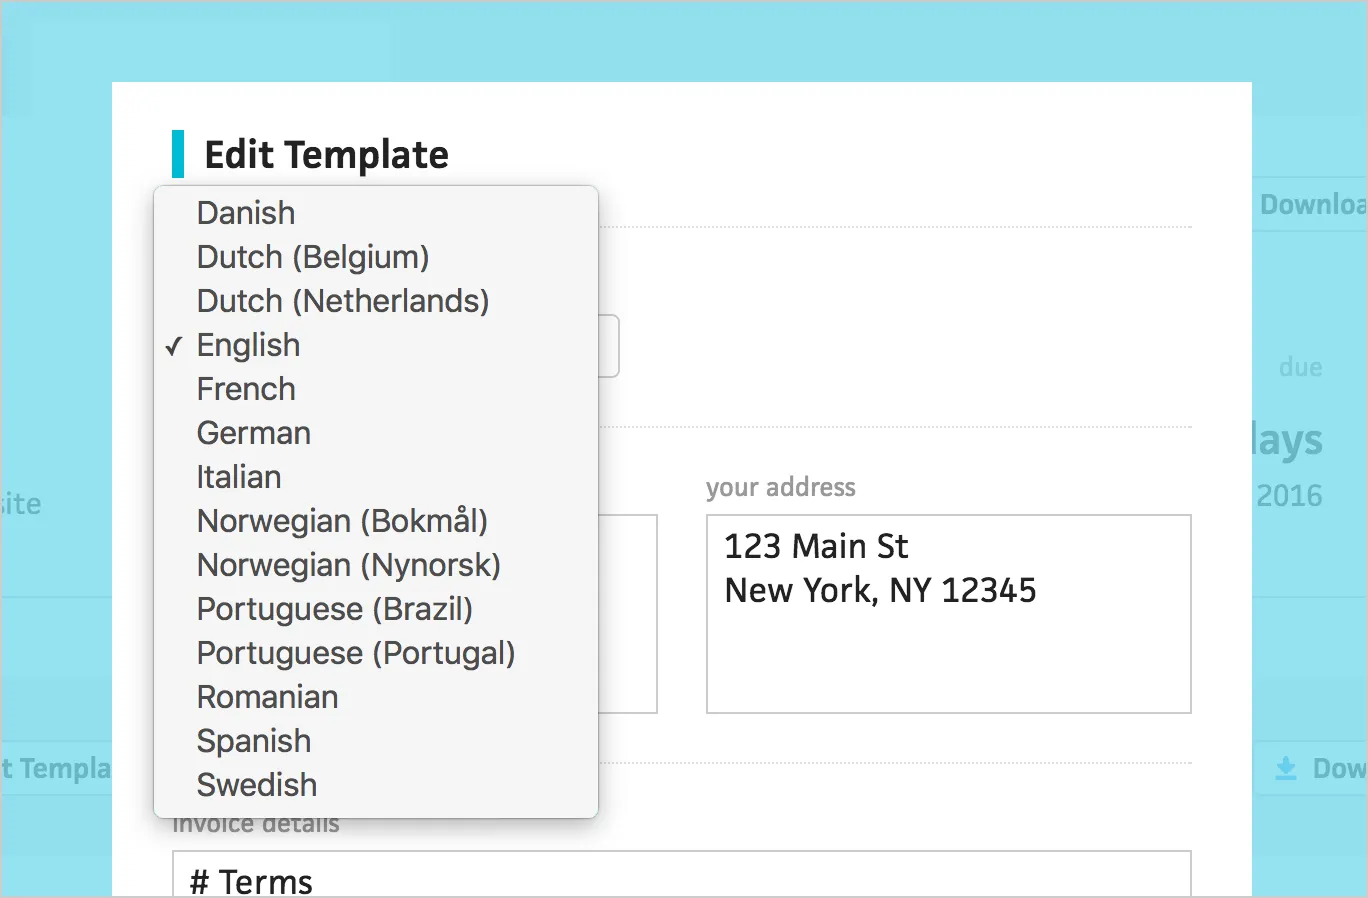Choose Italian from the language dropdown

coord(238,477)
